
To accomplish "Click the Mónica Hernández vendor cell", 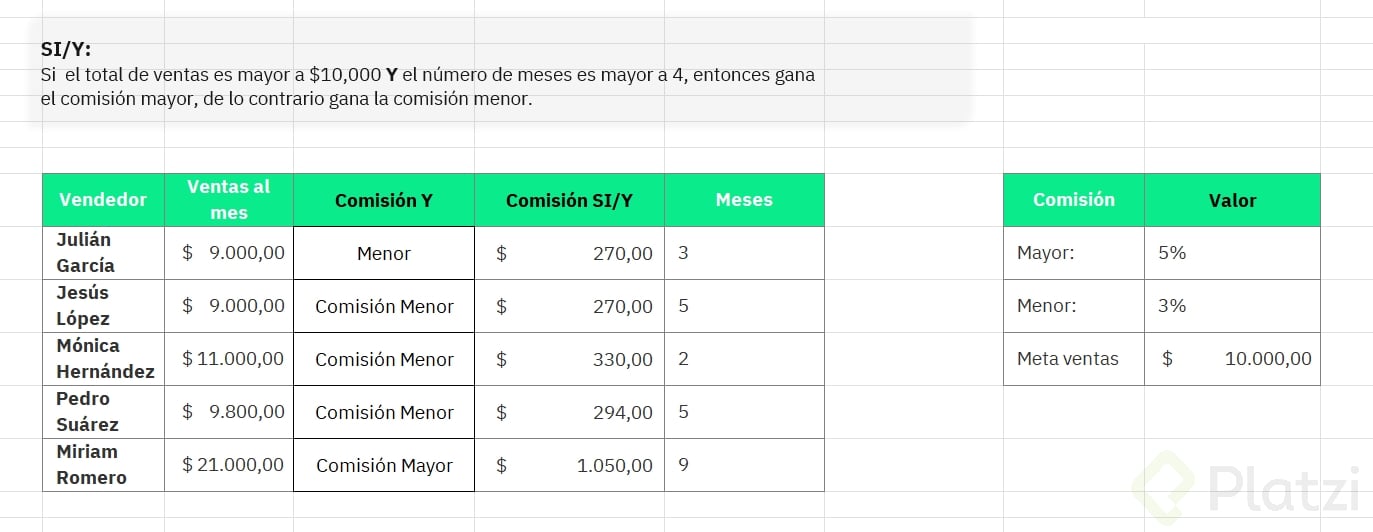I will tap(103, 359).
